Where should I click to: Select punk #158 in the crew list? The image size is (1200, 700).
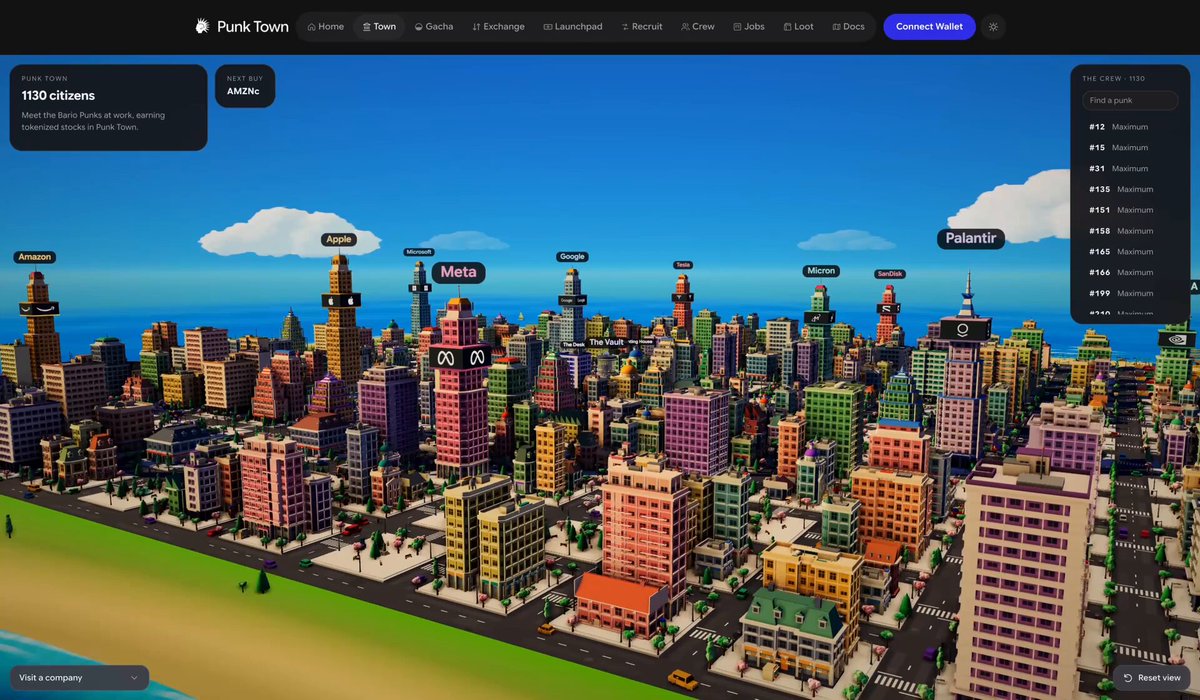click(x=1130, y=231)
